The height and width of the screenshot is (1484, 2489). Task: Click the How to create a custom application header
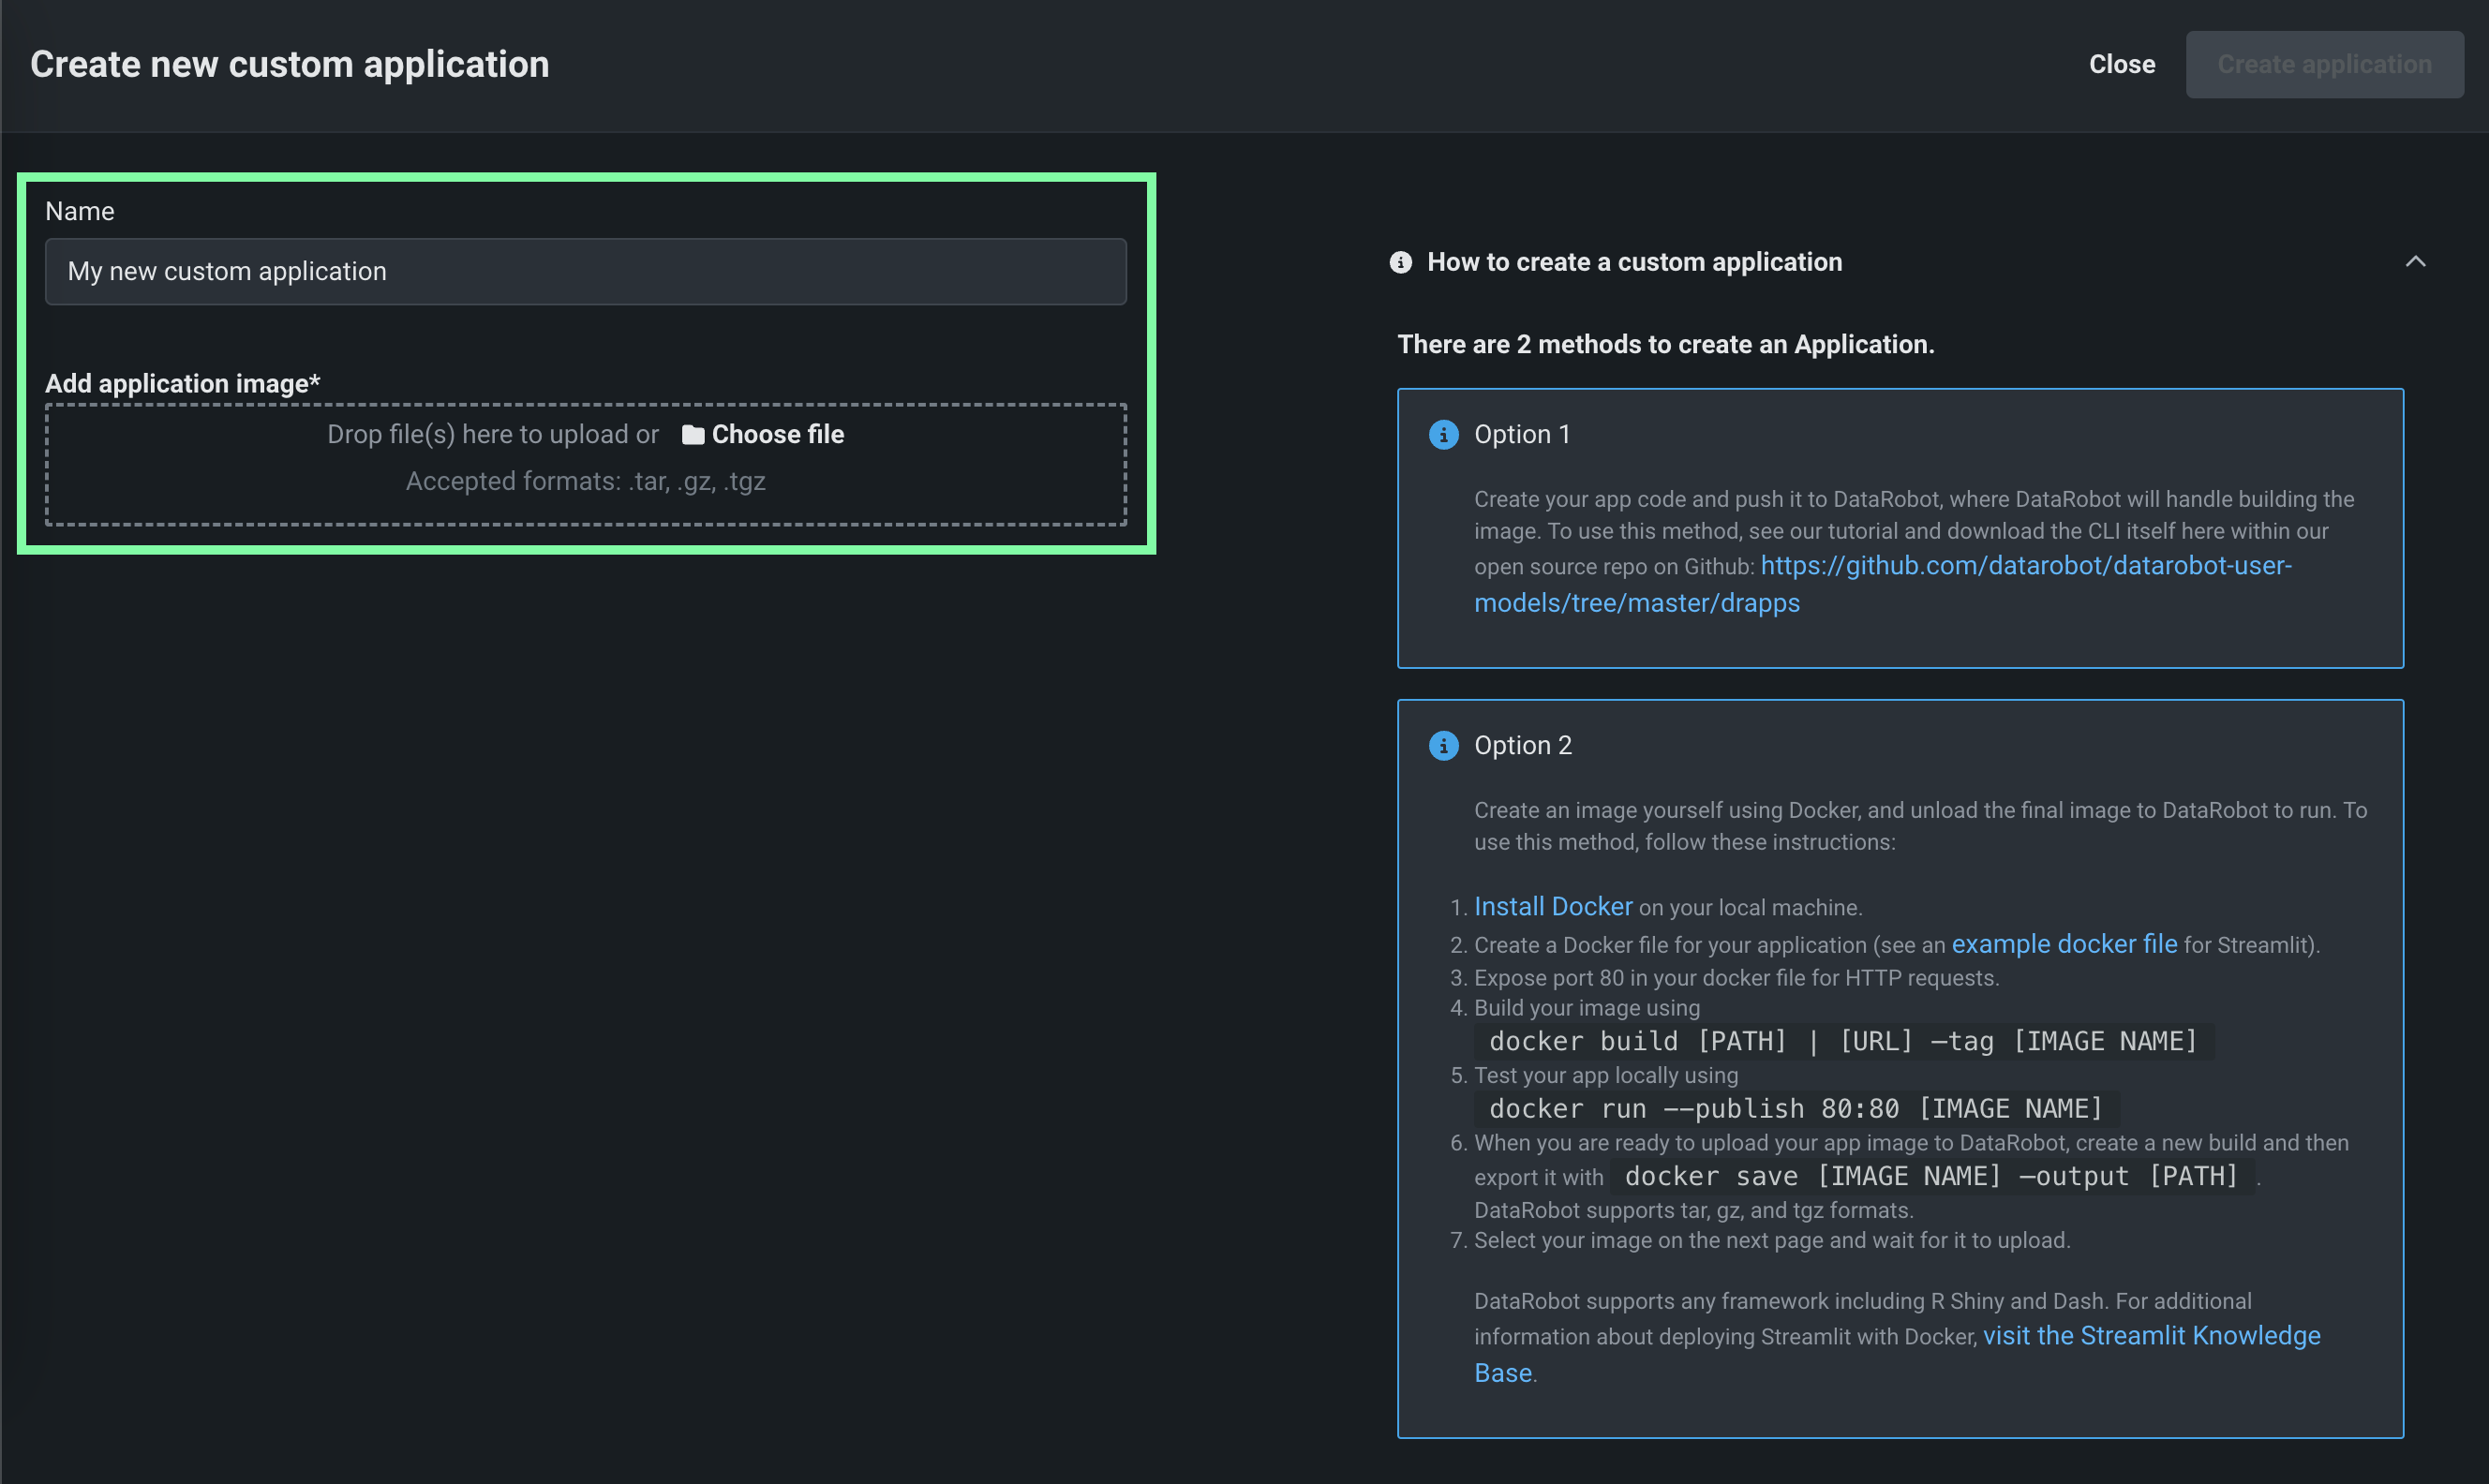[x=1634, y=262]
